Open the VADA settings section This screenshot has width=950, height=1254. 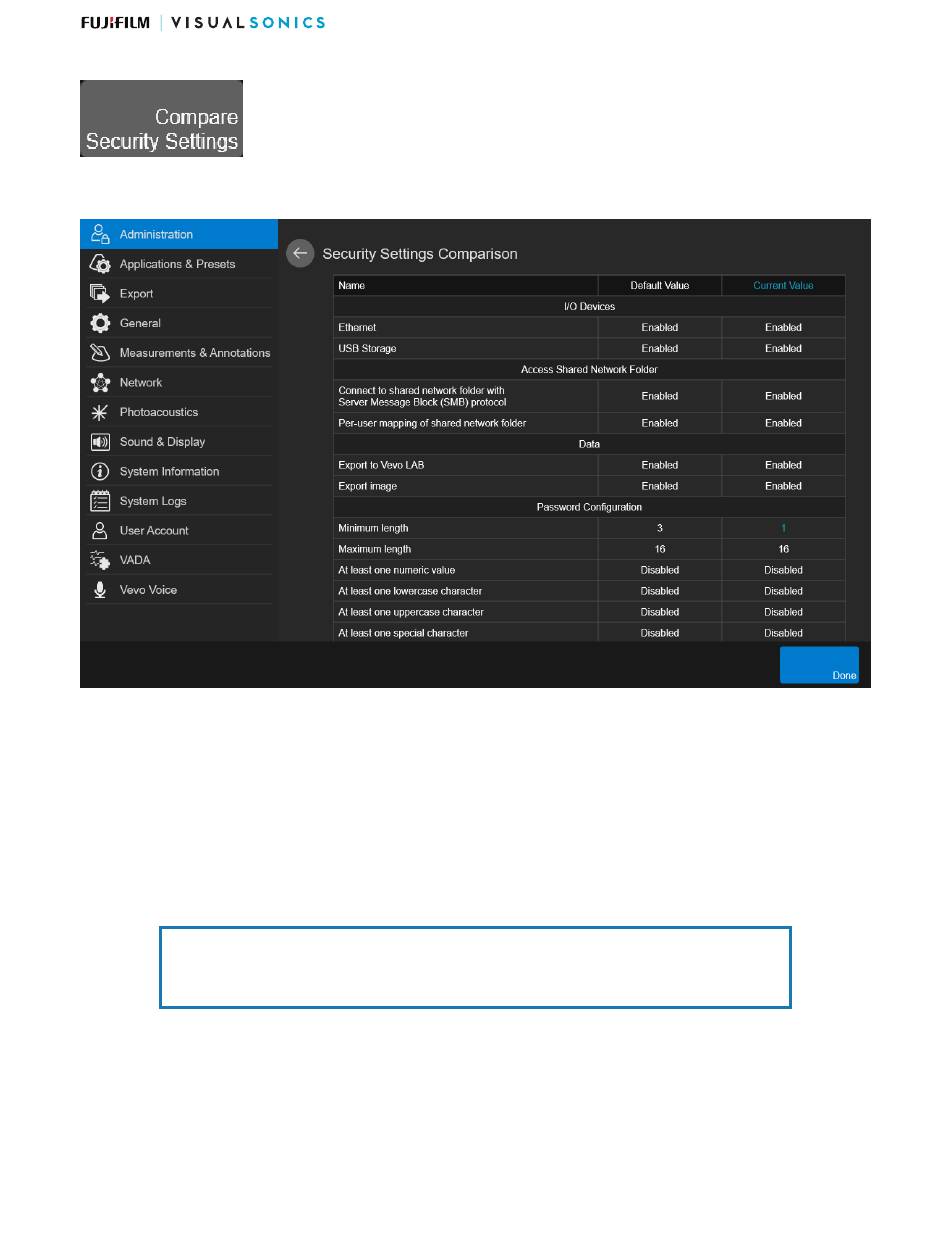[135, 560]
